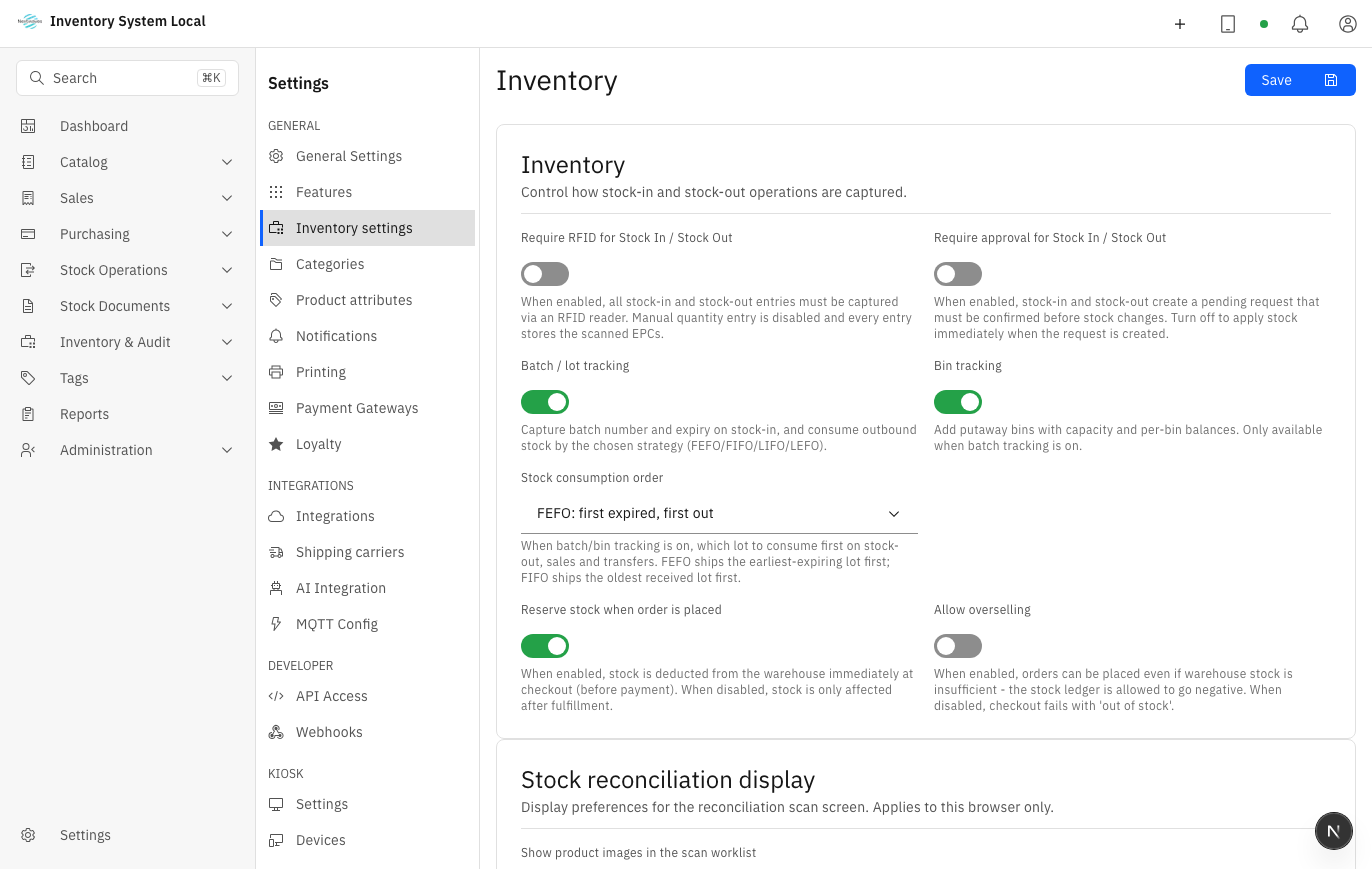This screenshot has height=869, width=1372.
Task: Click the green status dot in top bar
Action: point(1264,24)
